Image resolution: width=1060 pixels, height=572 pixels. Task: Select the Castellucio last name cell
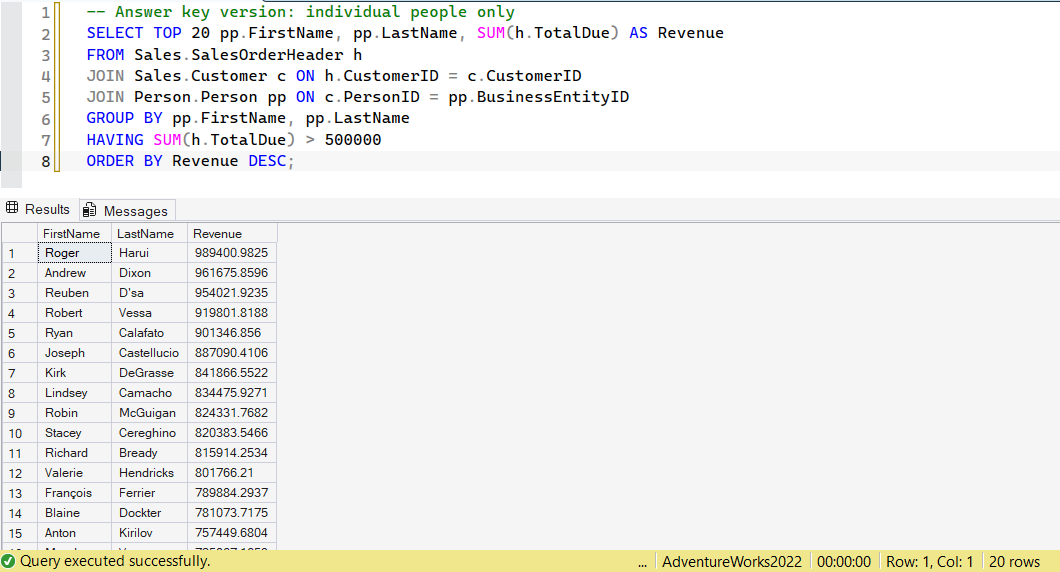149,353
